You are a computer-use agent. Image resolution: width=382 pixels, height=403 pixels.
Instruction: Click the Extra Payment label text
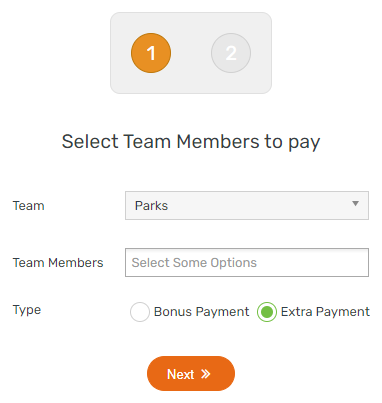pyautogui.click(x=325, y=312)
